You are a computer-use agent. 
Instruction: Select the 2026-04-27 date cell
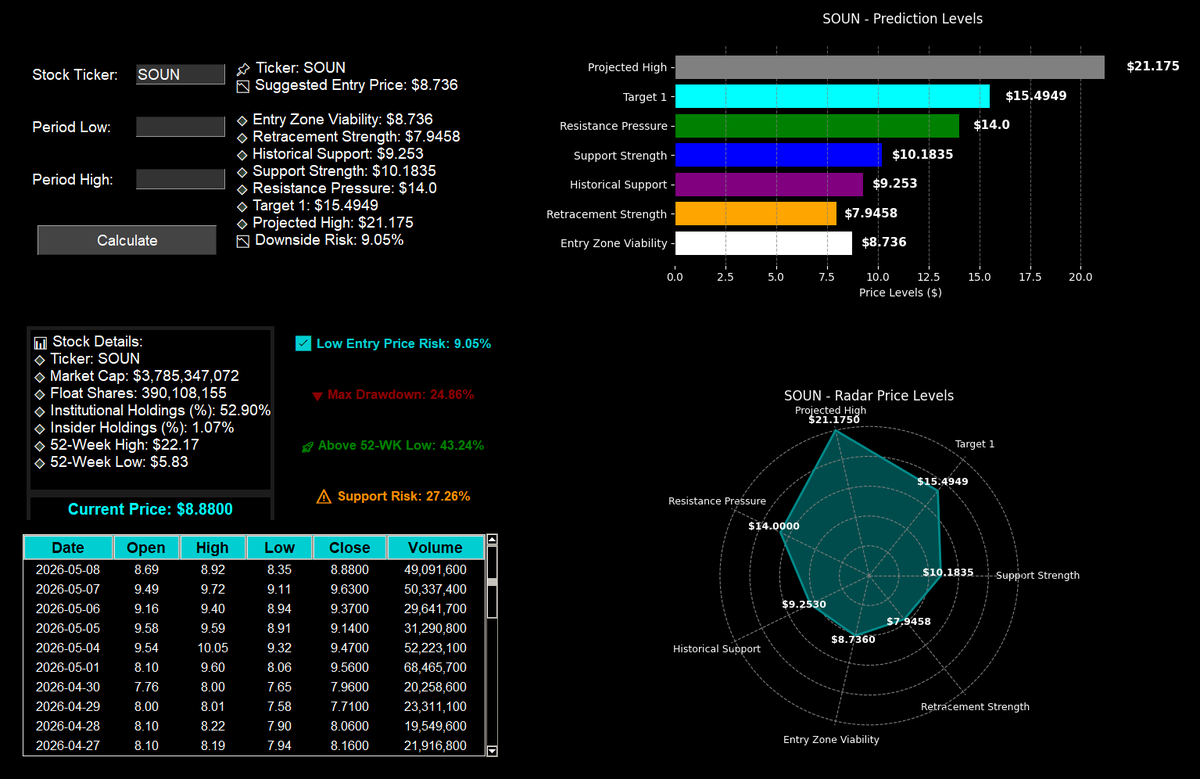(x=68, y=746)
